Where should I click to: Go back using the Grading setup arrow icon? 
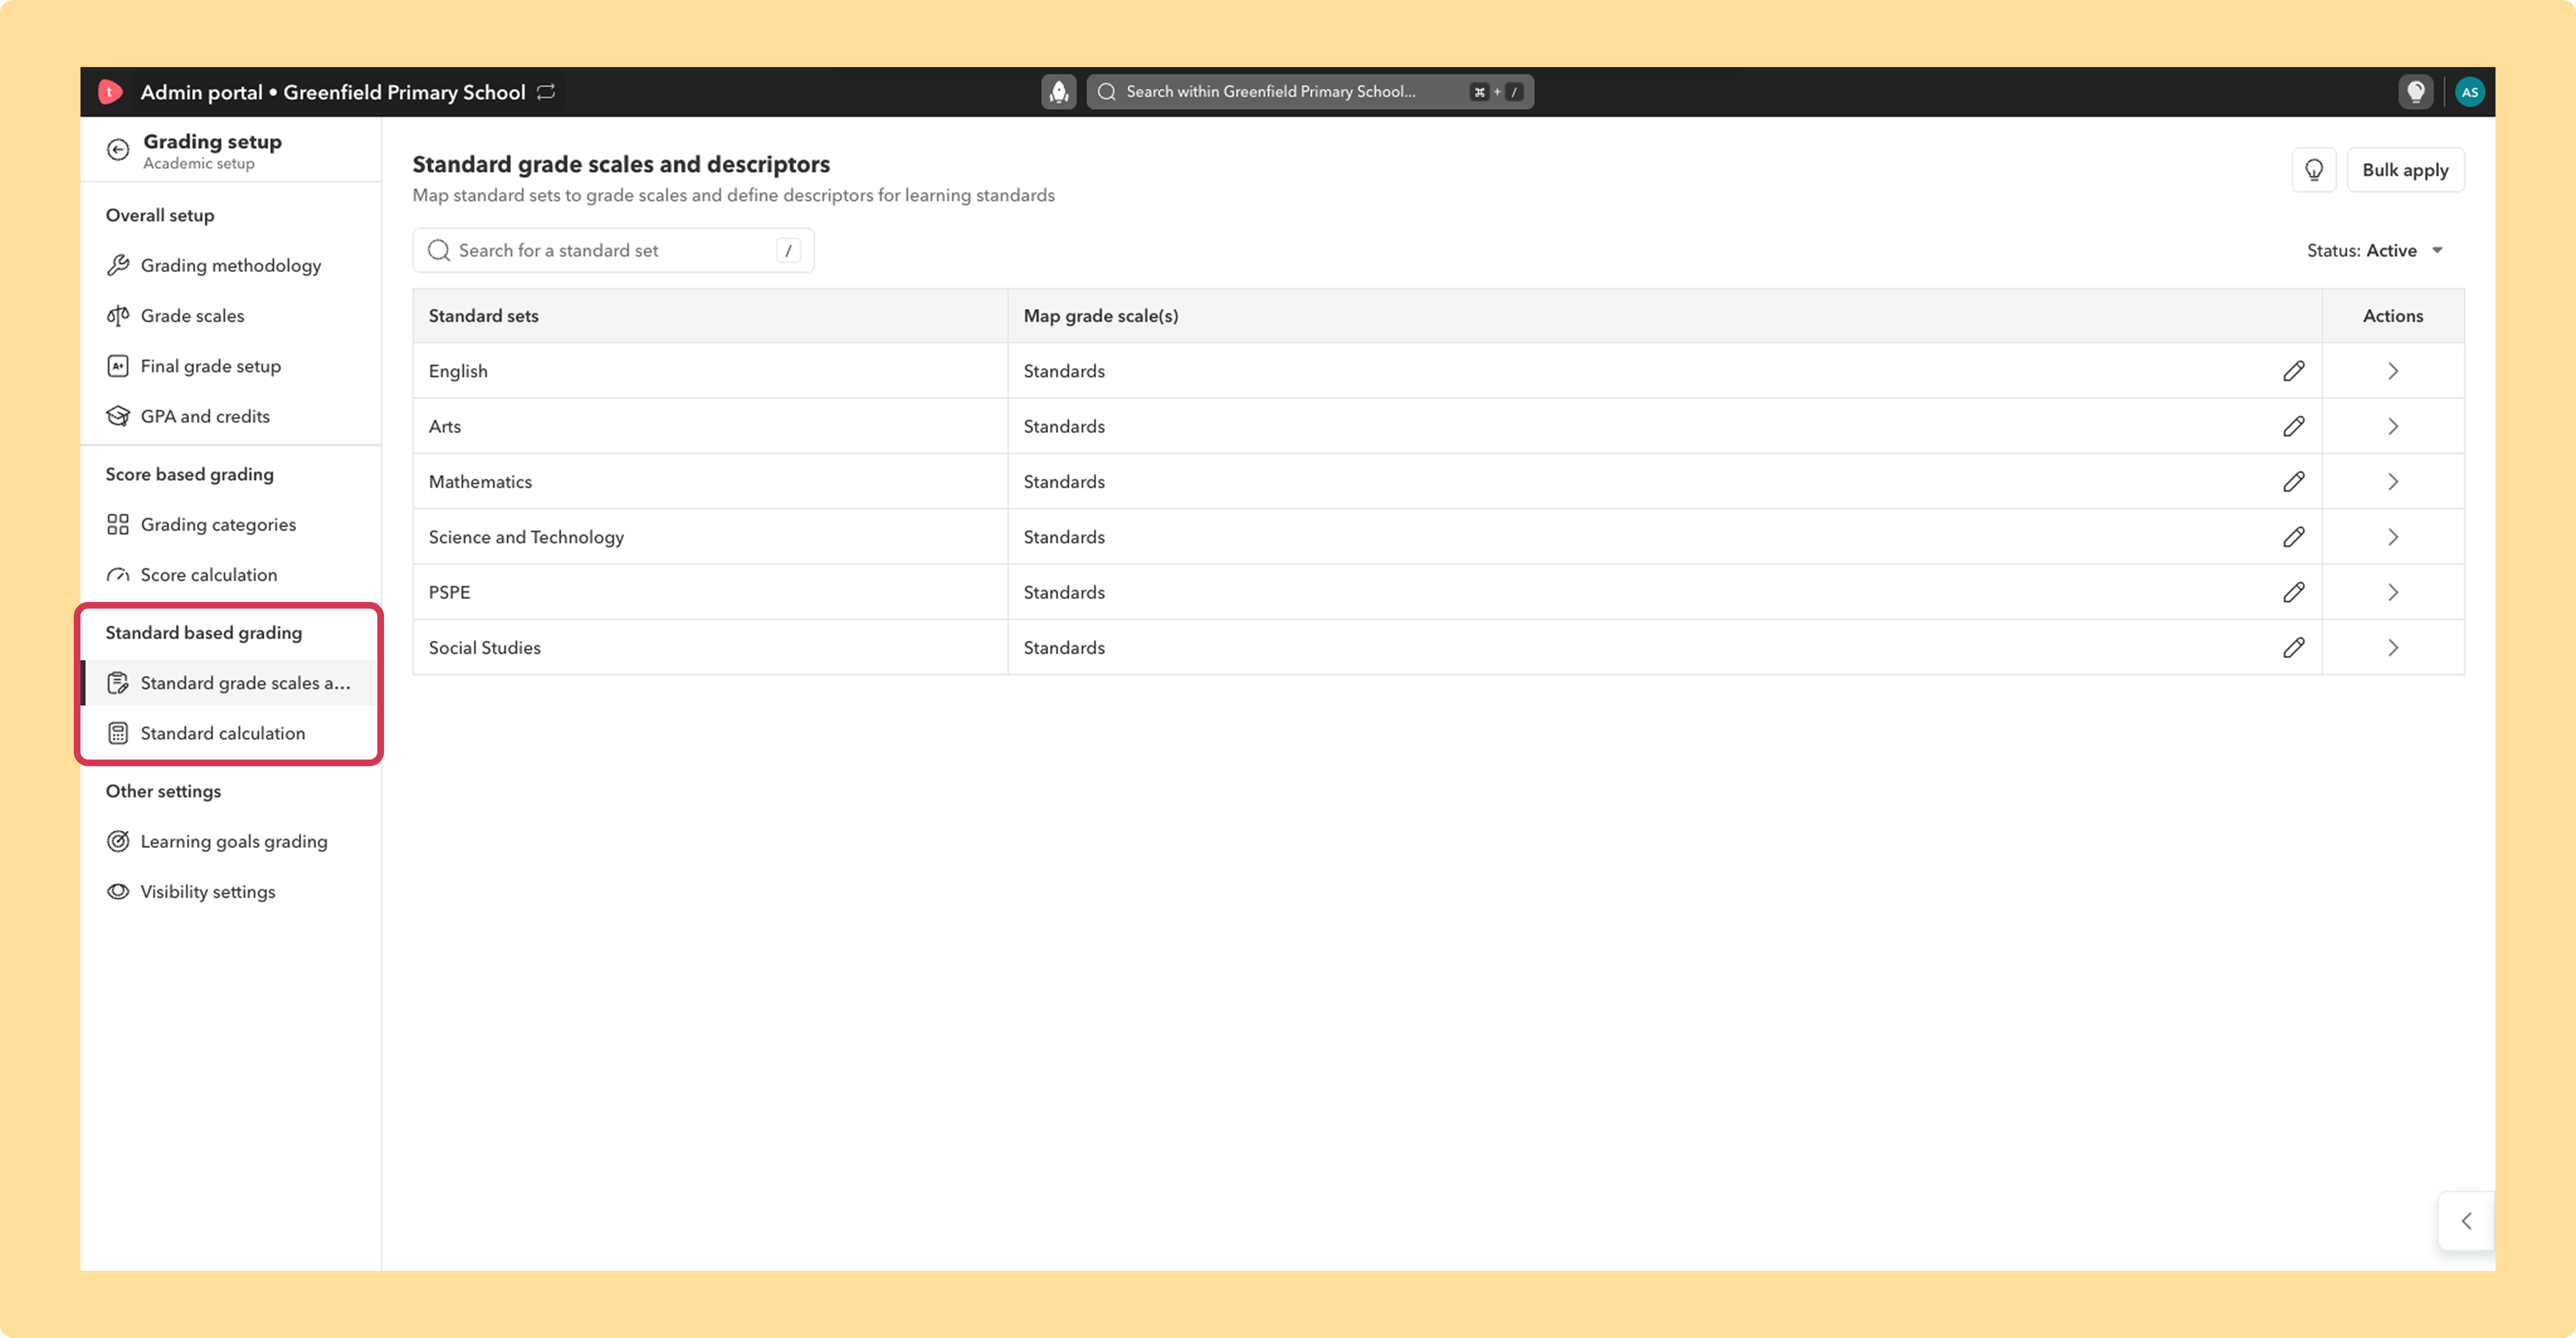118,150
